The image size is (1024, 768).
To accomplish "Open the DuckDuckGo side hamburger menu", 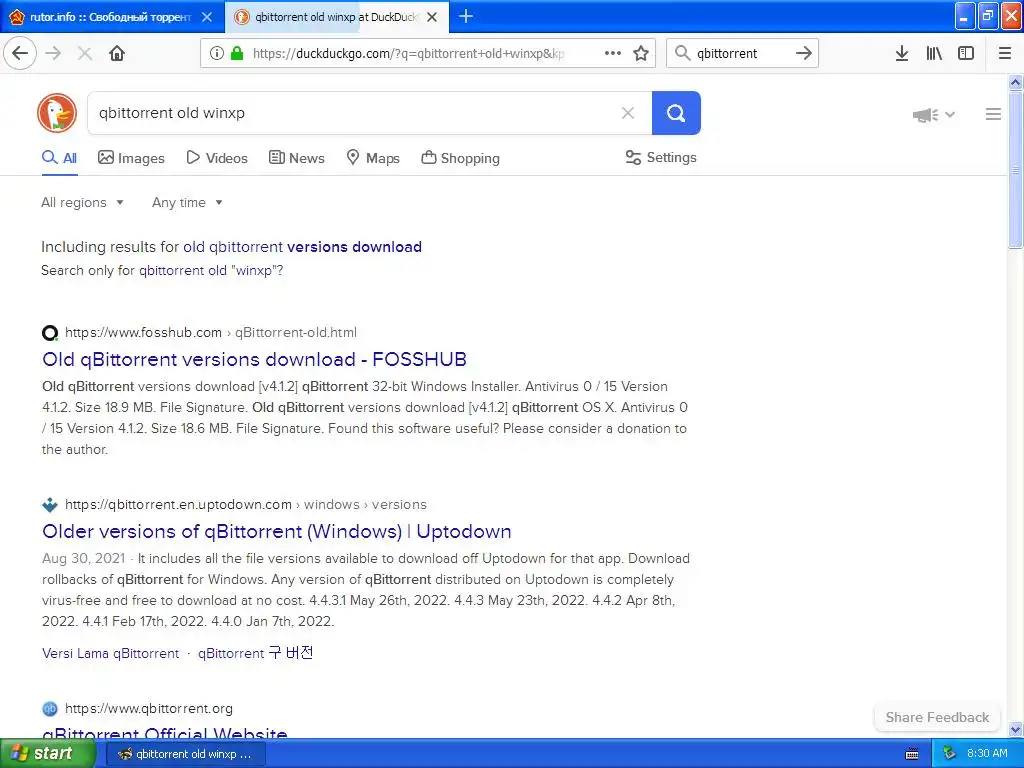I will [x=993, y=114].
